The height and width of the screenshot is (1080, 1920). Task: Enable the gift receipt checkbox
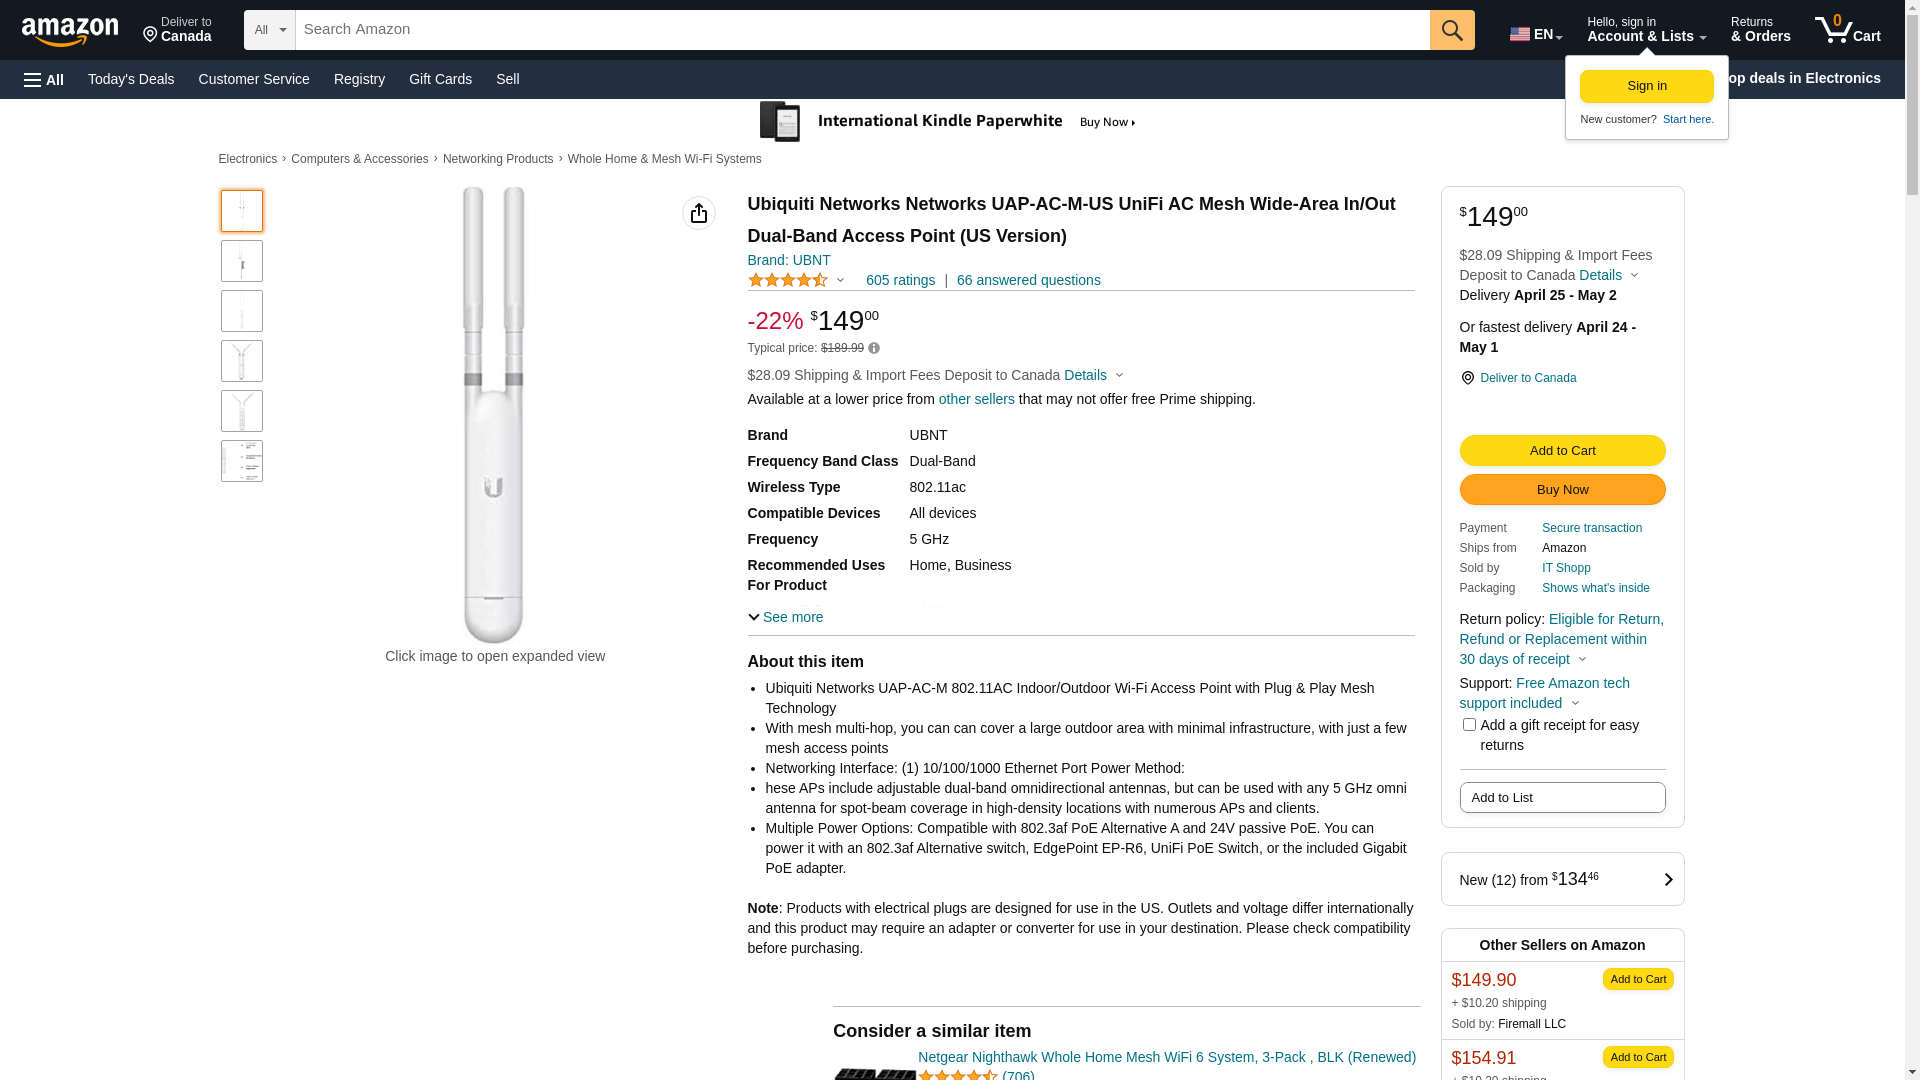1468,725
